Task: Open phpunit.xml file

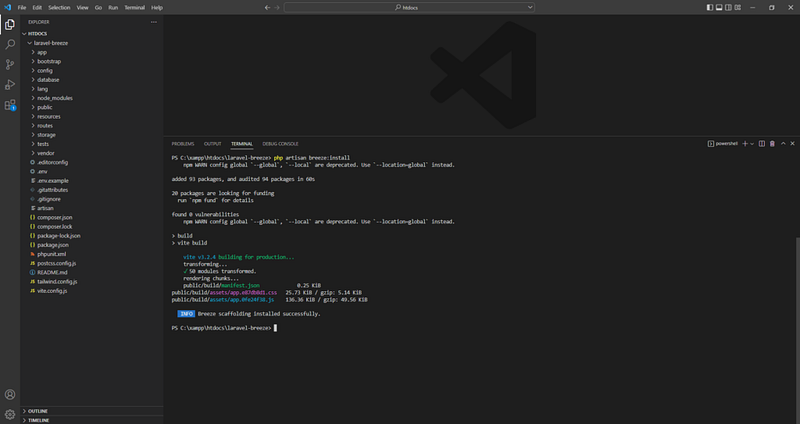Action: (x=92, y=254)
